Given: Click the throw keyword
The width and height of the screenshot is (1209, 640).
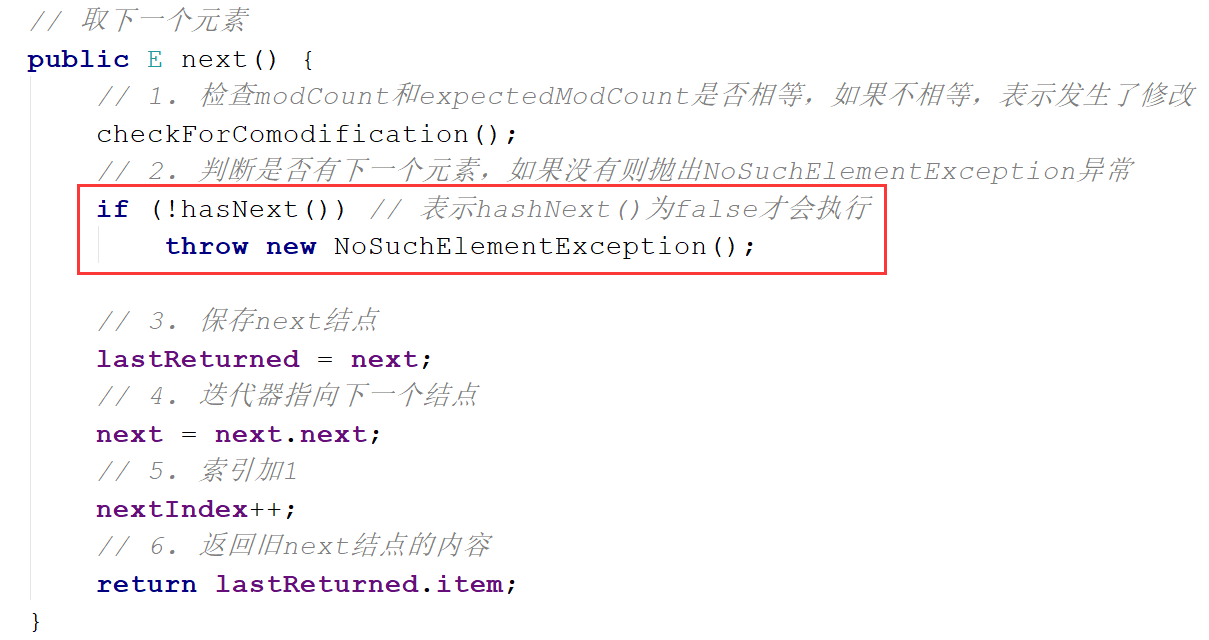Looking at the screenshot, I should pyautogui.click(x=206, y=246).
